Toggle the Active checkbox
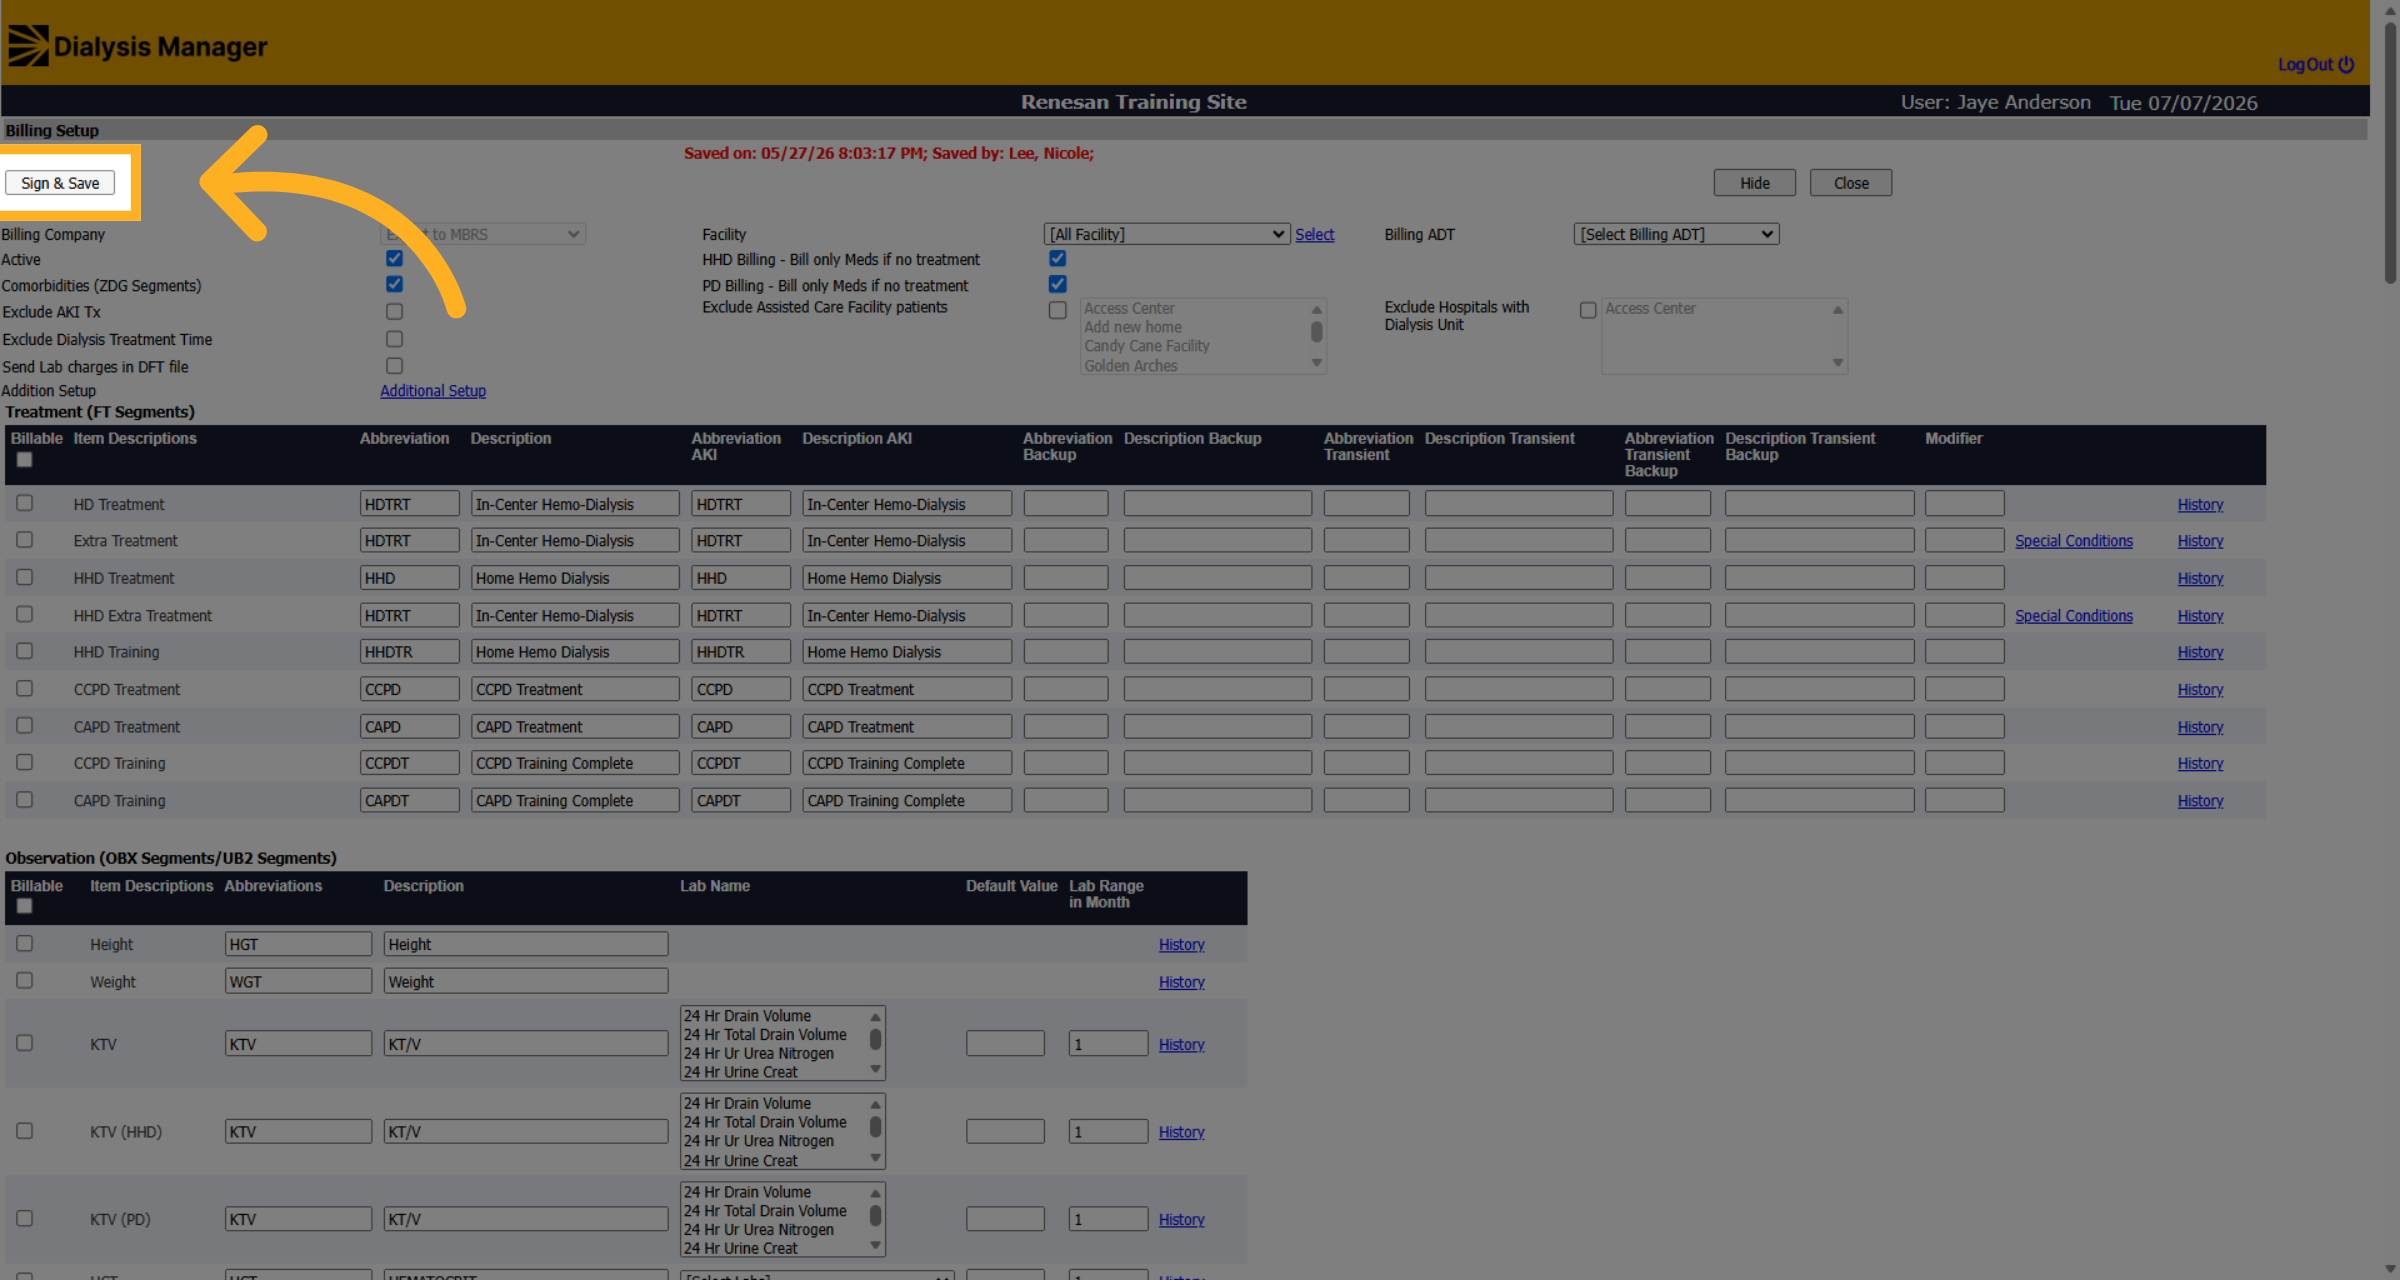 (x=395, y=258)
